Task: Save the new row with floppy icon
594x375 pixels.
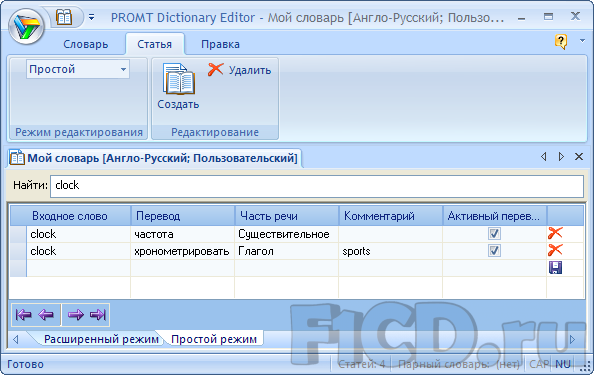Action: pos(555,267)
